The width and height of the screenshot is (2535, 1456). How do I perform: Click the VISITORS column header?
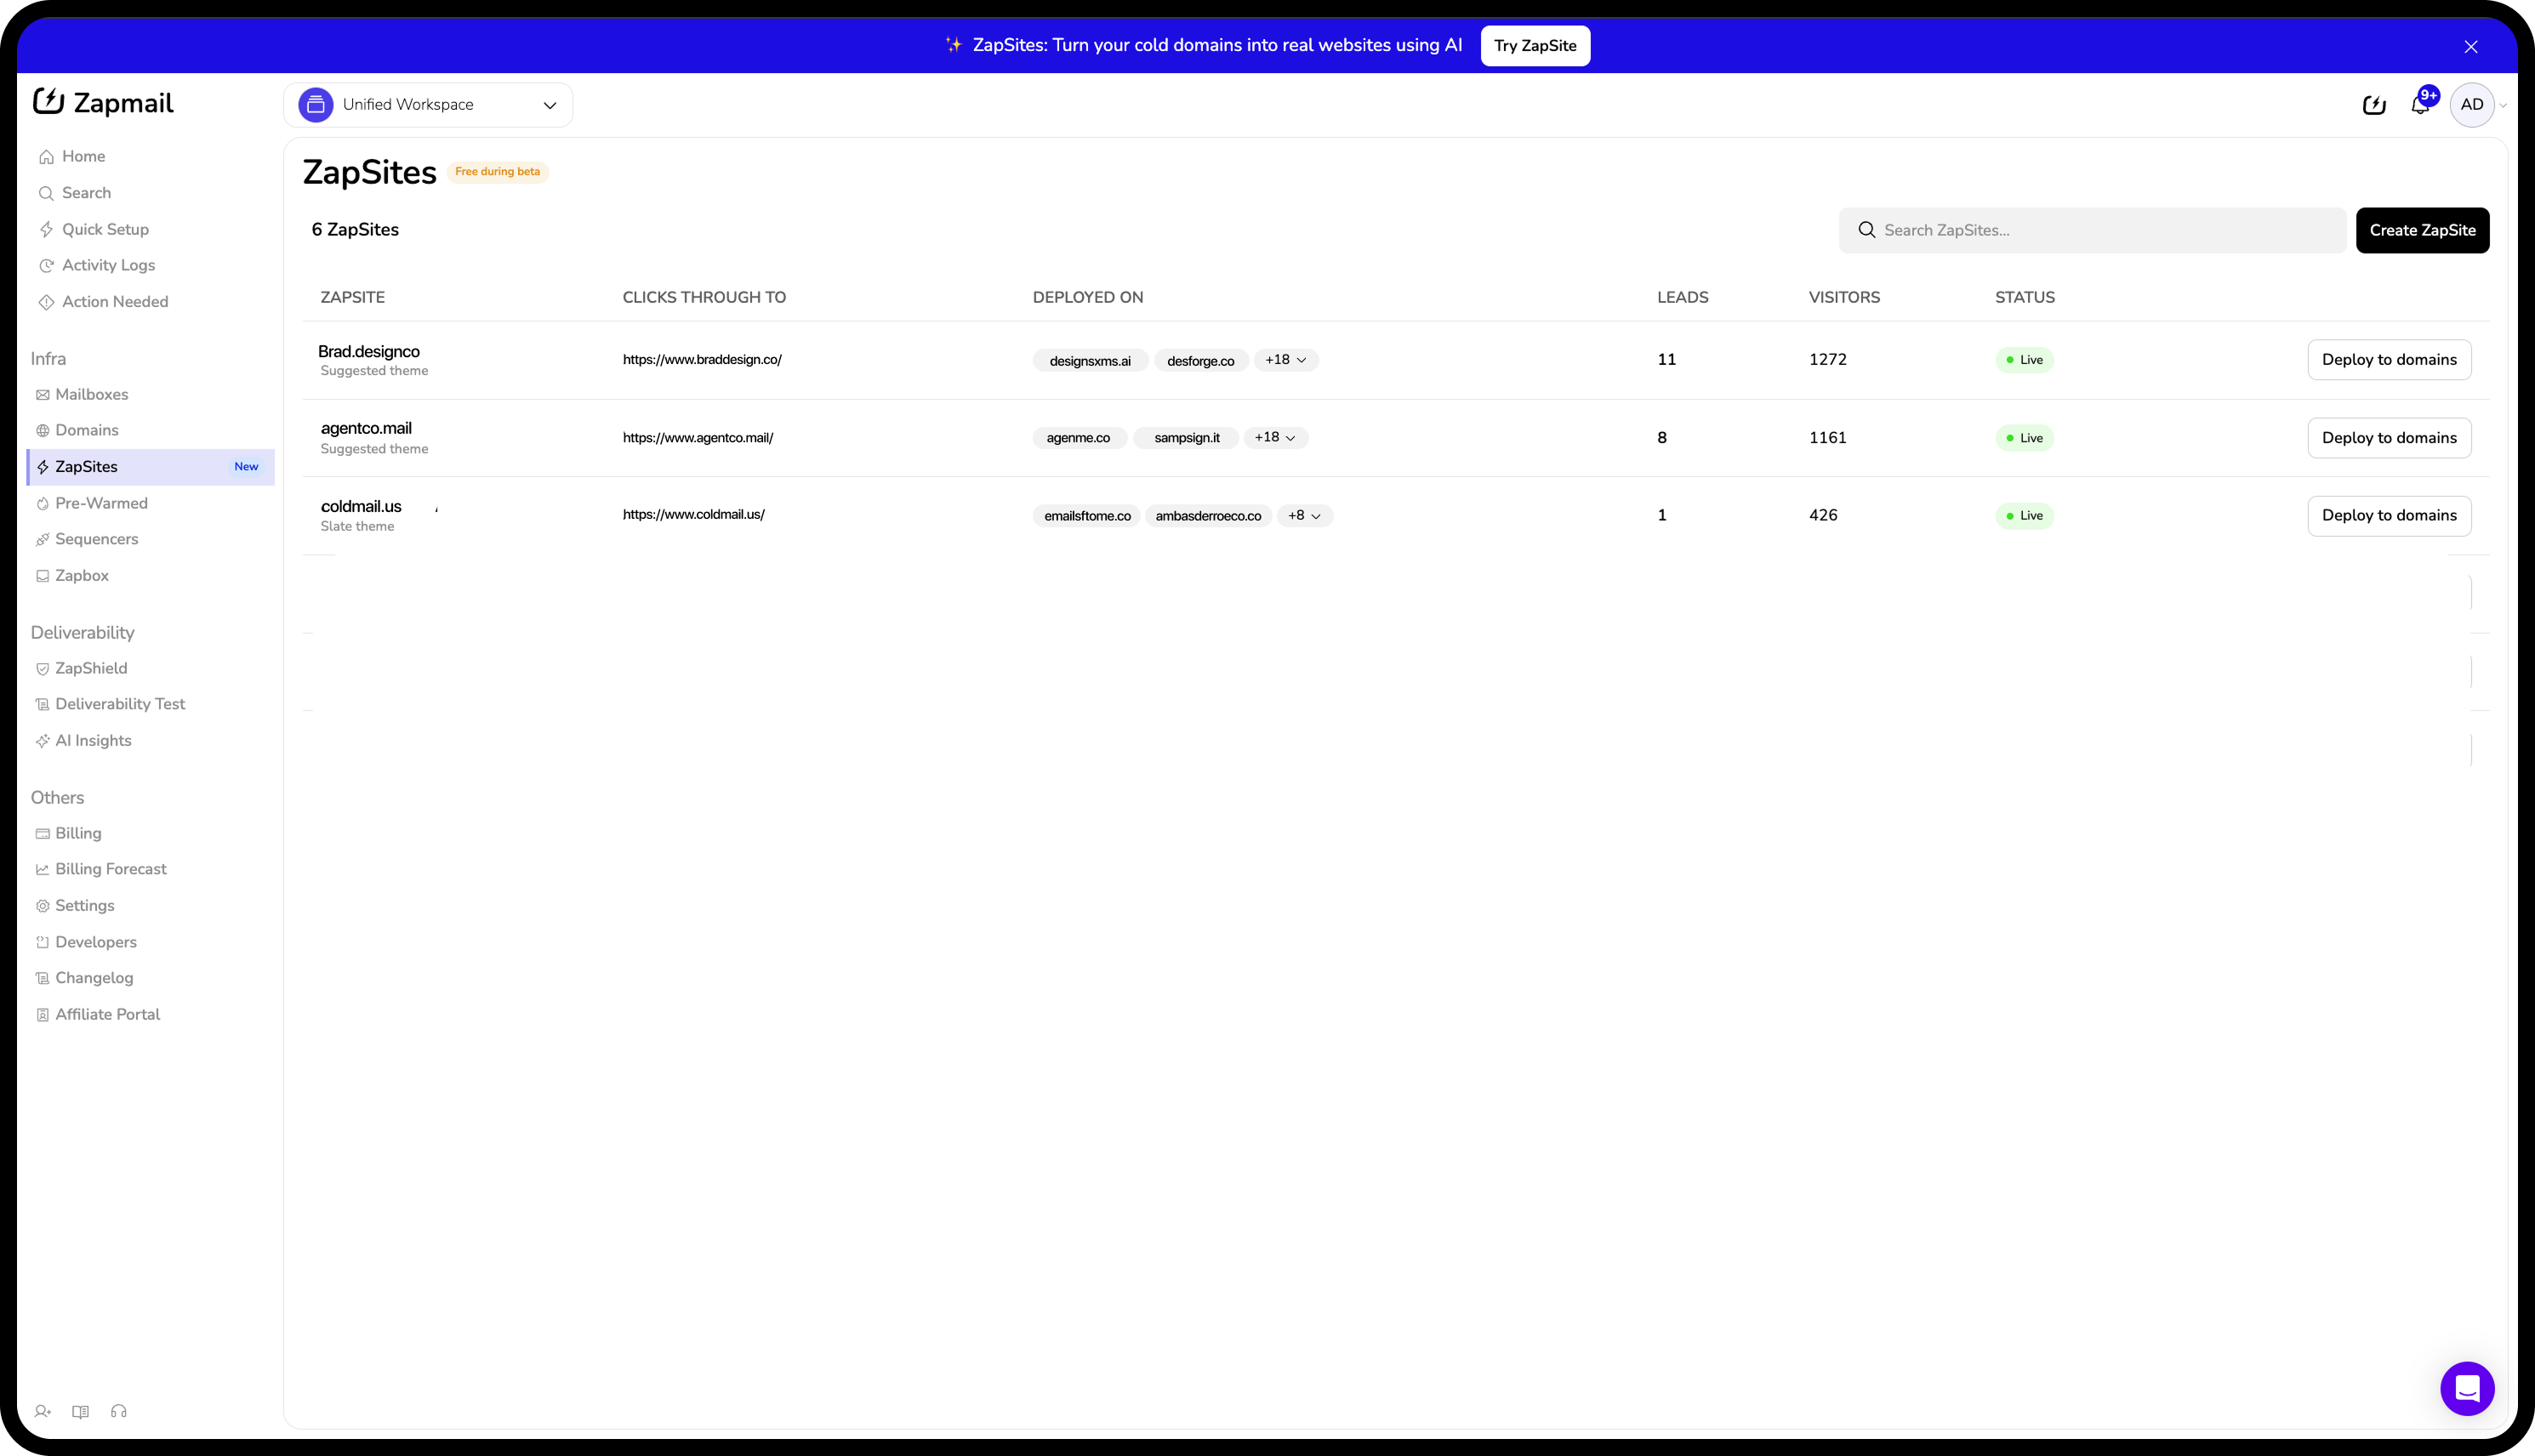[1844, 298]
